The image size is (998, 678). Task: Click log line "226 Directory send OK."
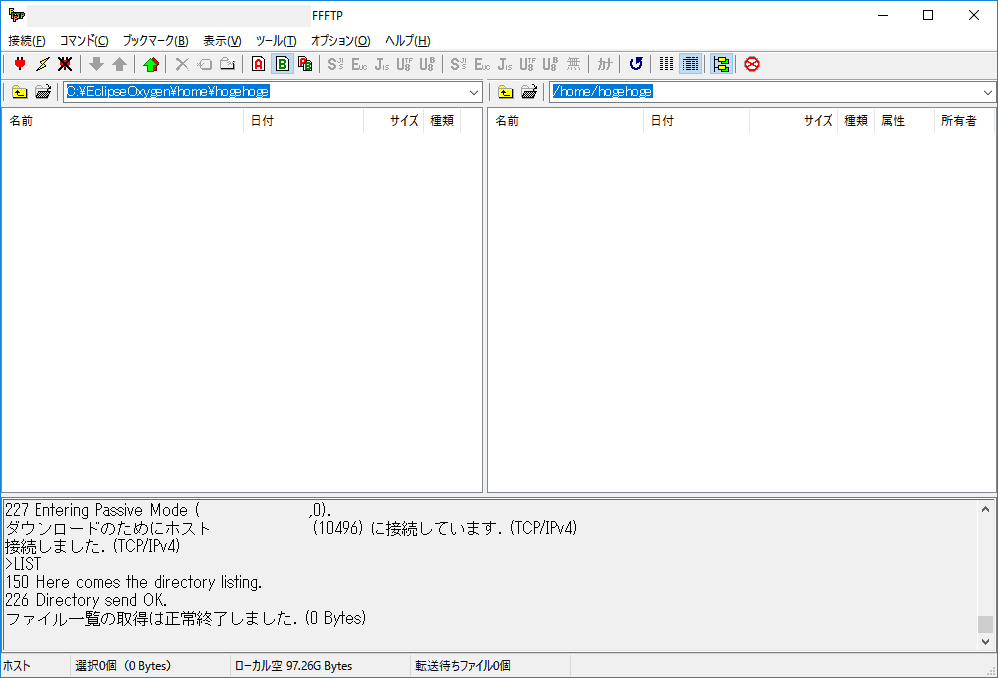point(86,600)
